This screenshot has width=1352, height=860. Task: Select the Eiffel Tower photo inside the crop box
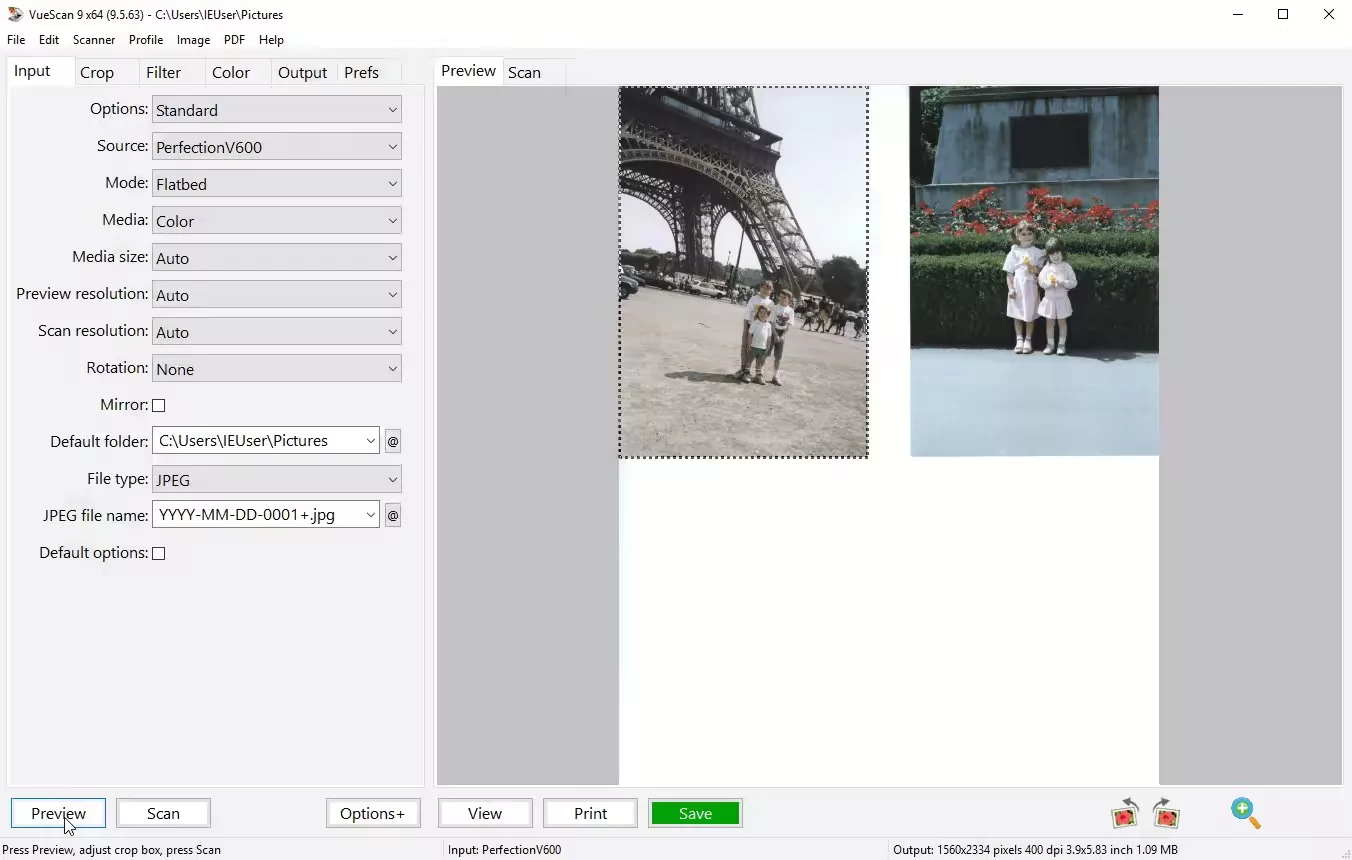[743, 270]
